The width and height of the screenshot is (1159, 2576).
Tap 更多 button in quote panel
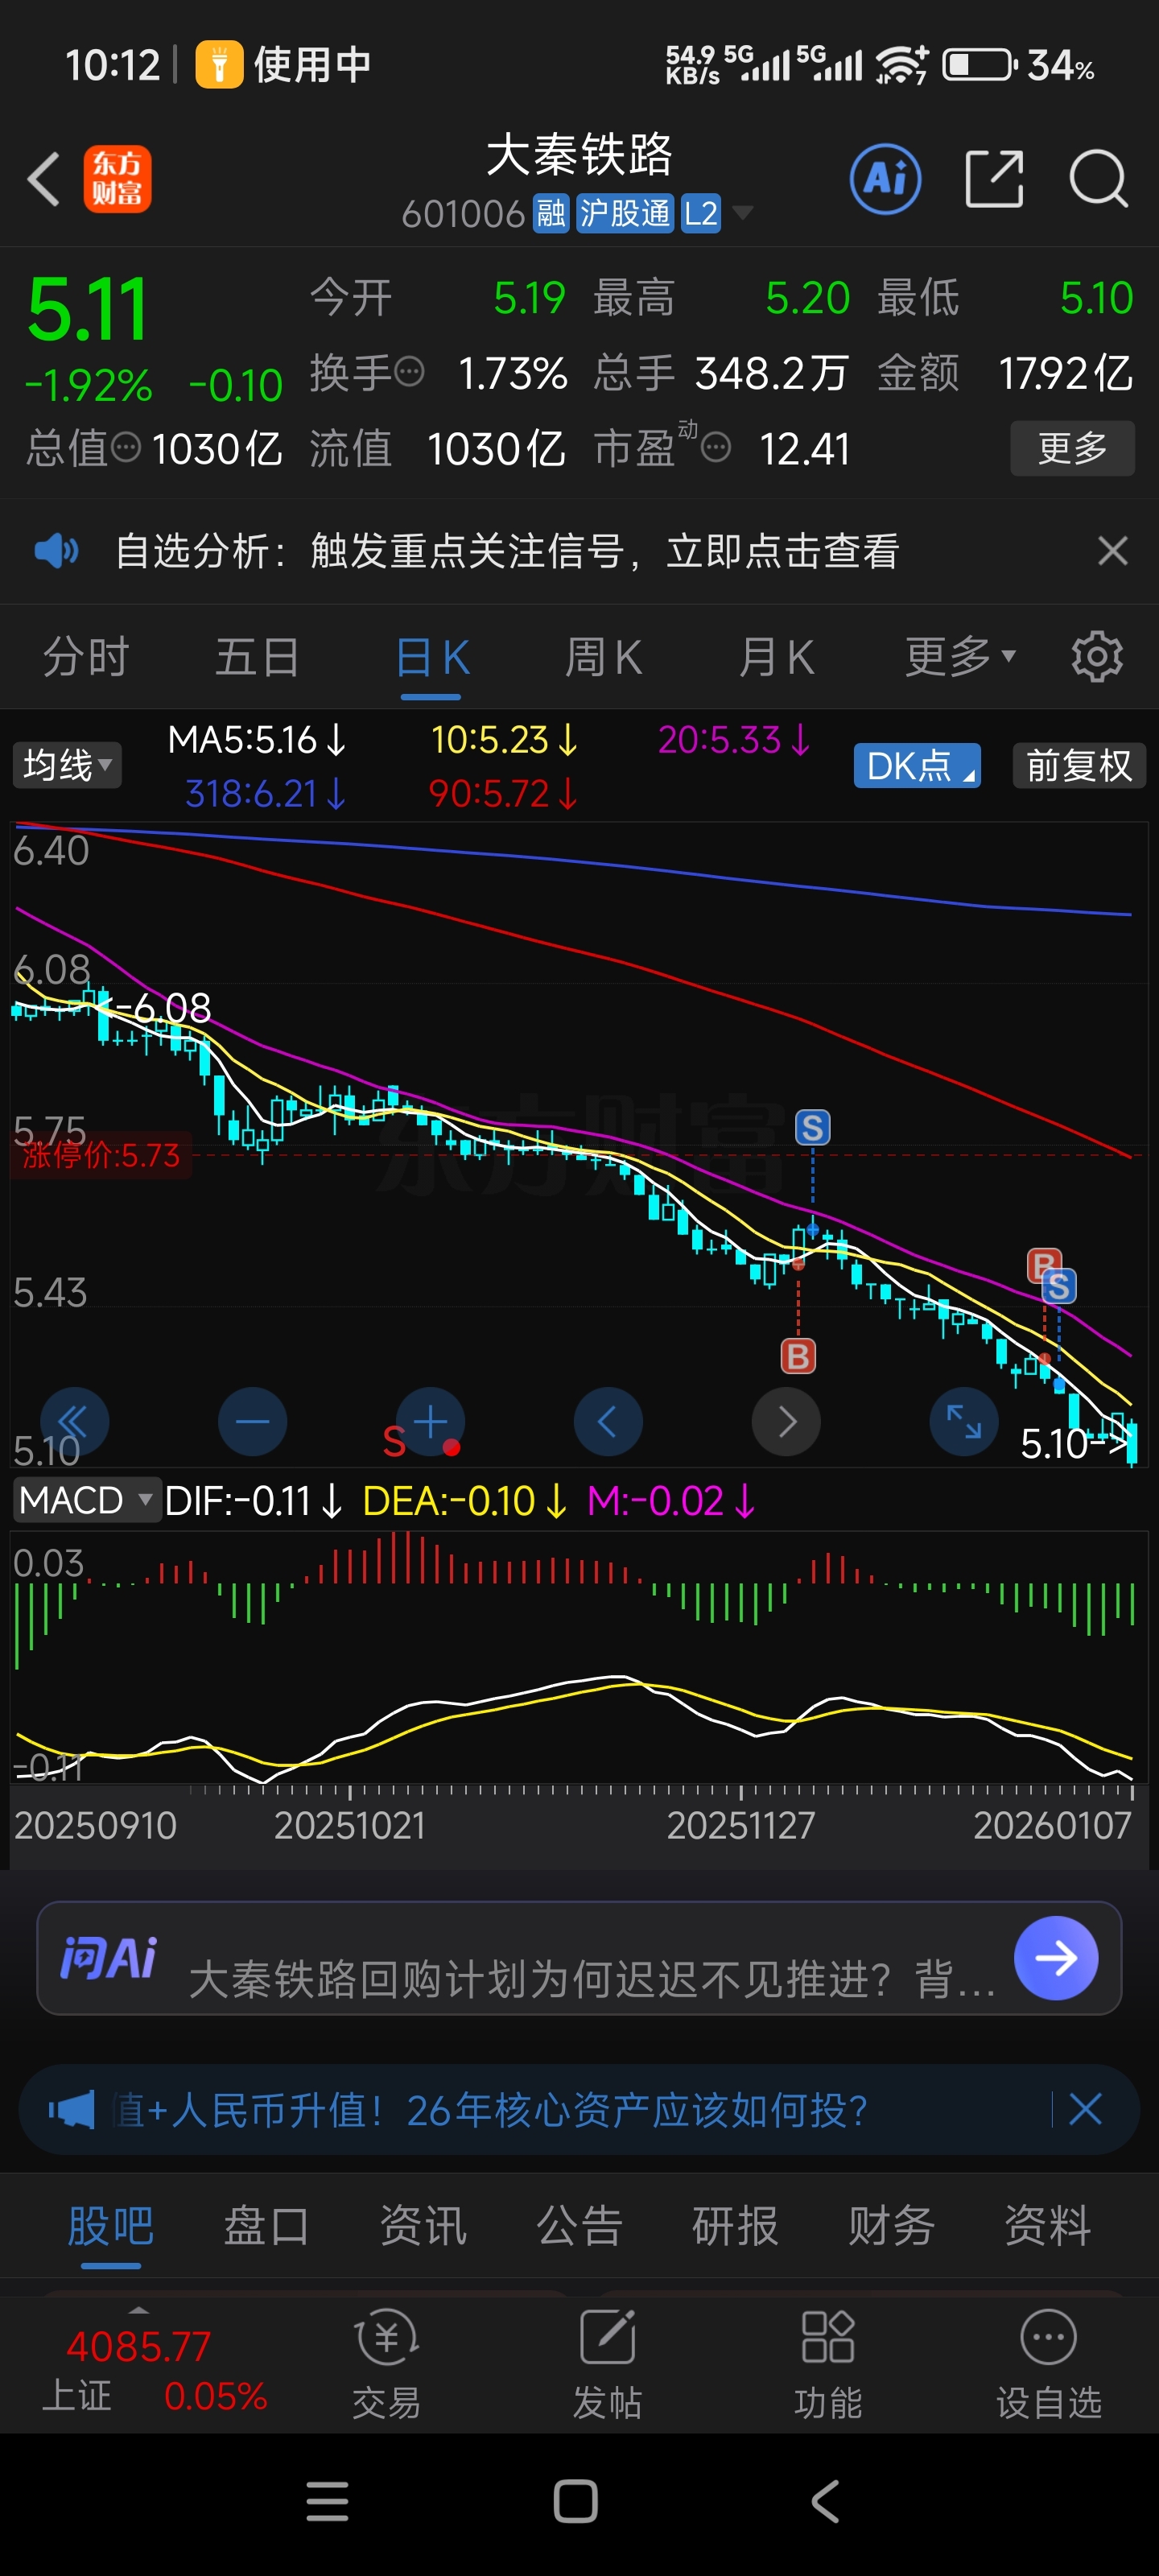1072,448
